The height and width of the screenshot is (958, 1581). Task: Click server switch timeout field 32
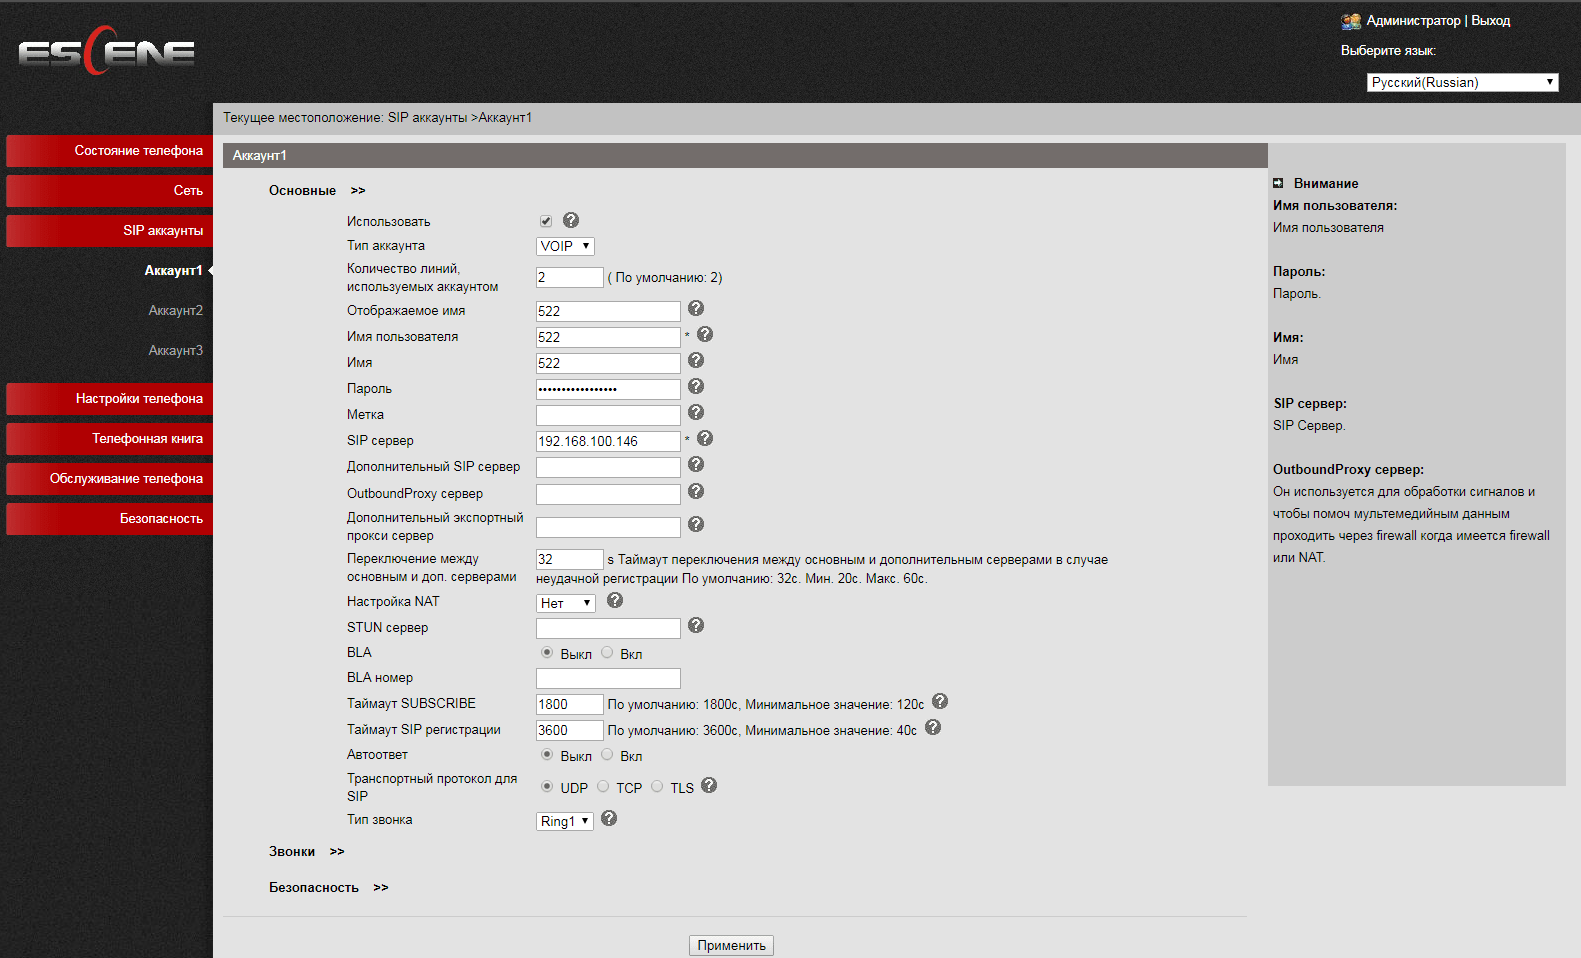(570, 559)
